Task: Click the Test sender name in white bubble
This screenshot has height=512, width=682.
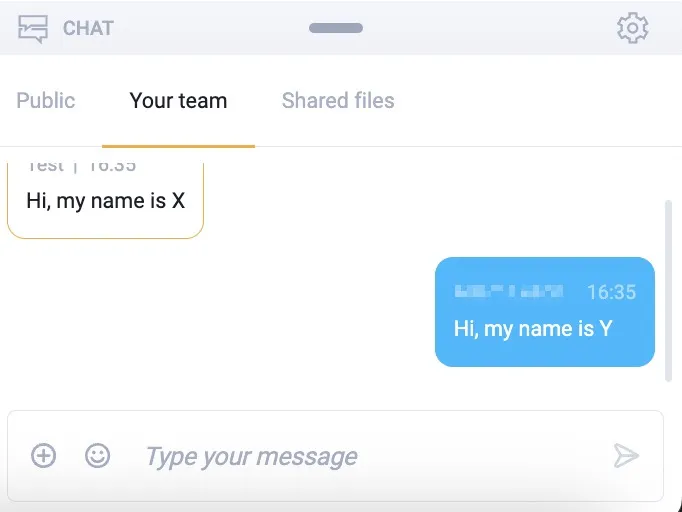Action: click(x=45, y=166)
